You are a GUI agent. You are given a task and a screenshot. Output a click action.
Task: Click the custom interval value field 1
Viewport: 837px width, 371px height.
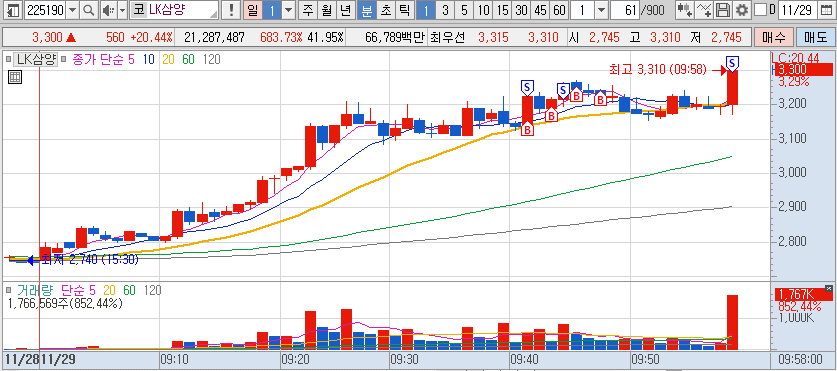tap(582, 10)
